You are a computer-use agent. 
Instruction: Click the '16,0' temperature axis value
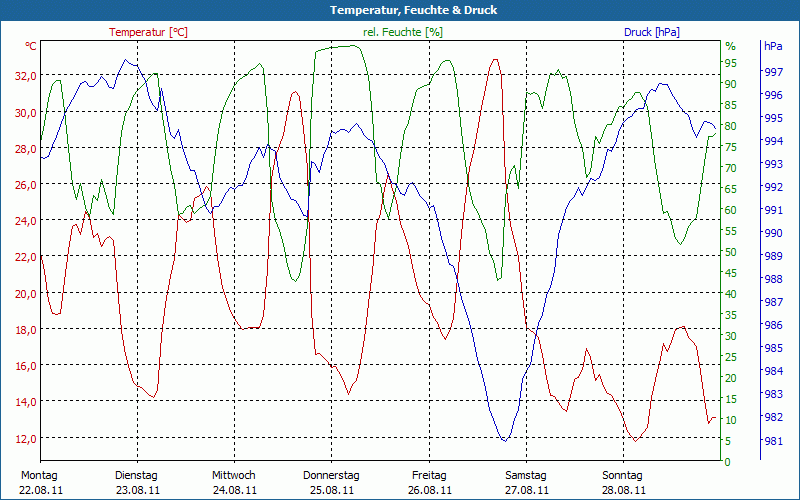(26, 366)
